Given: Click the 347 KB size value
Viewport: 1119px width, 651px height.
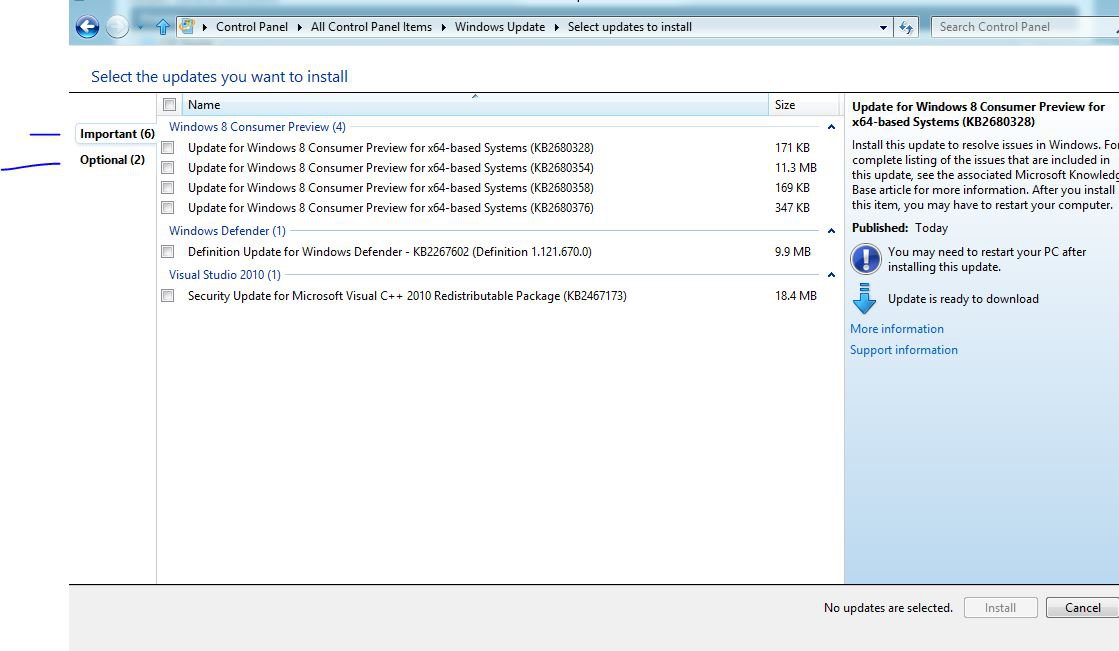Looking at the screenshot, I should point(792,208).
